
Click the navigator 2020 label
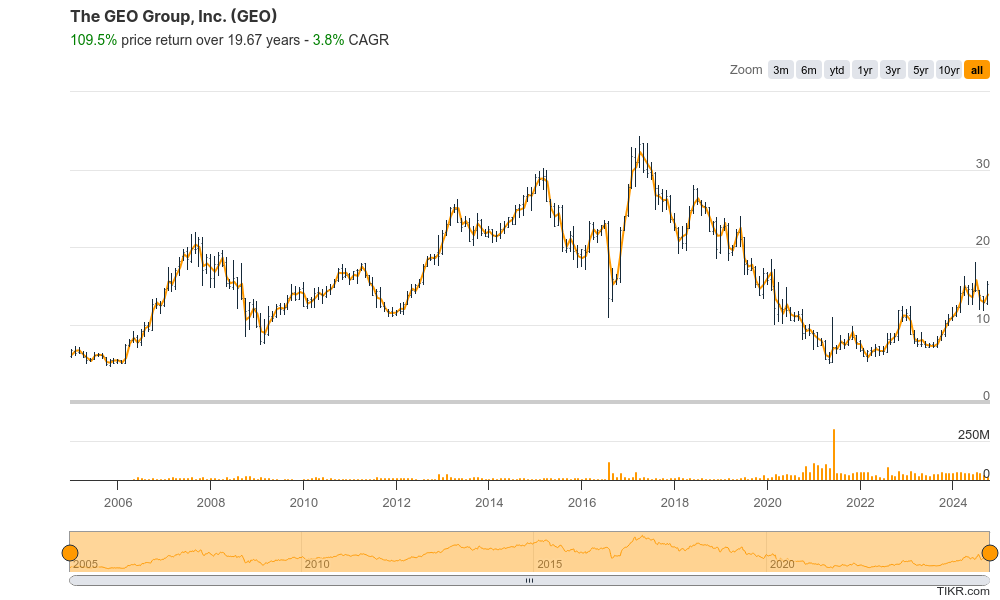tap(782, 564)
